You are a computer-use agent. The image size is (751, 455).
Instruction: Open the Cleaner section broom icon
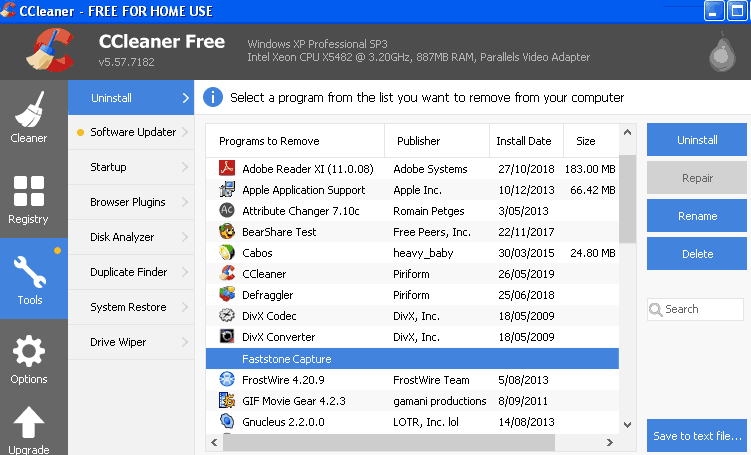(x=28, y=110)
